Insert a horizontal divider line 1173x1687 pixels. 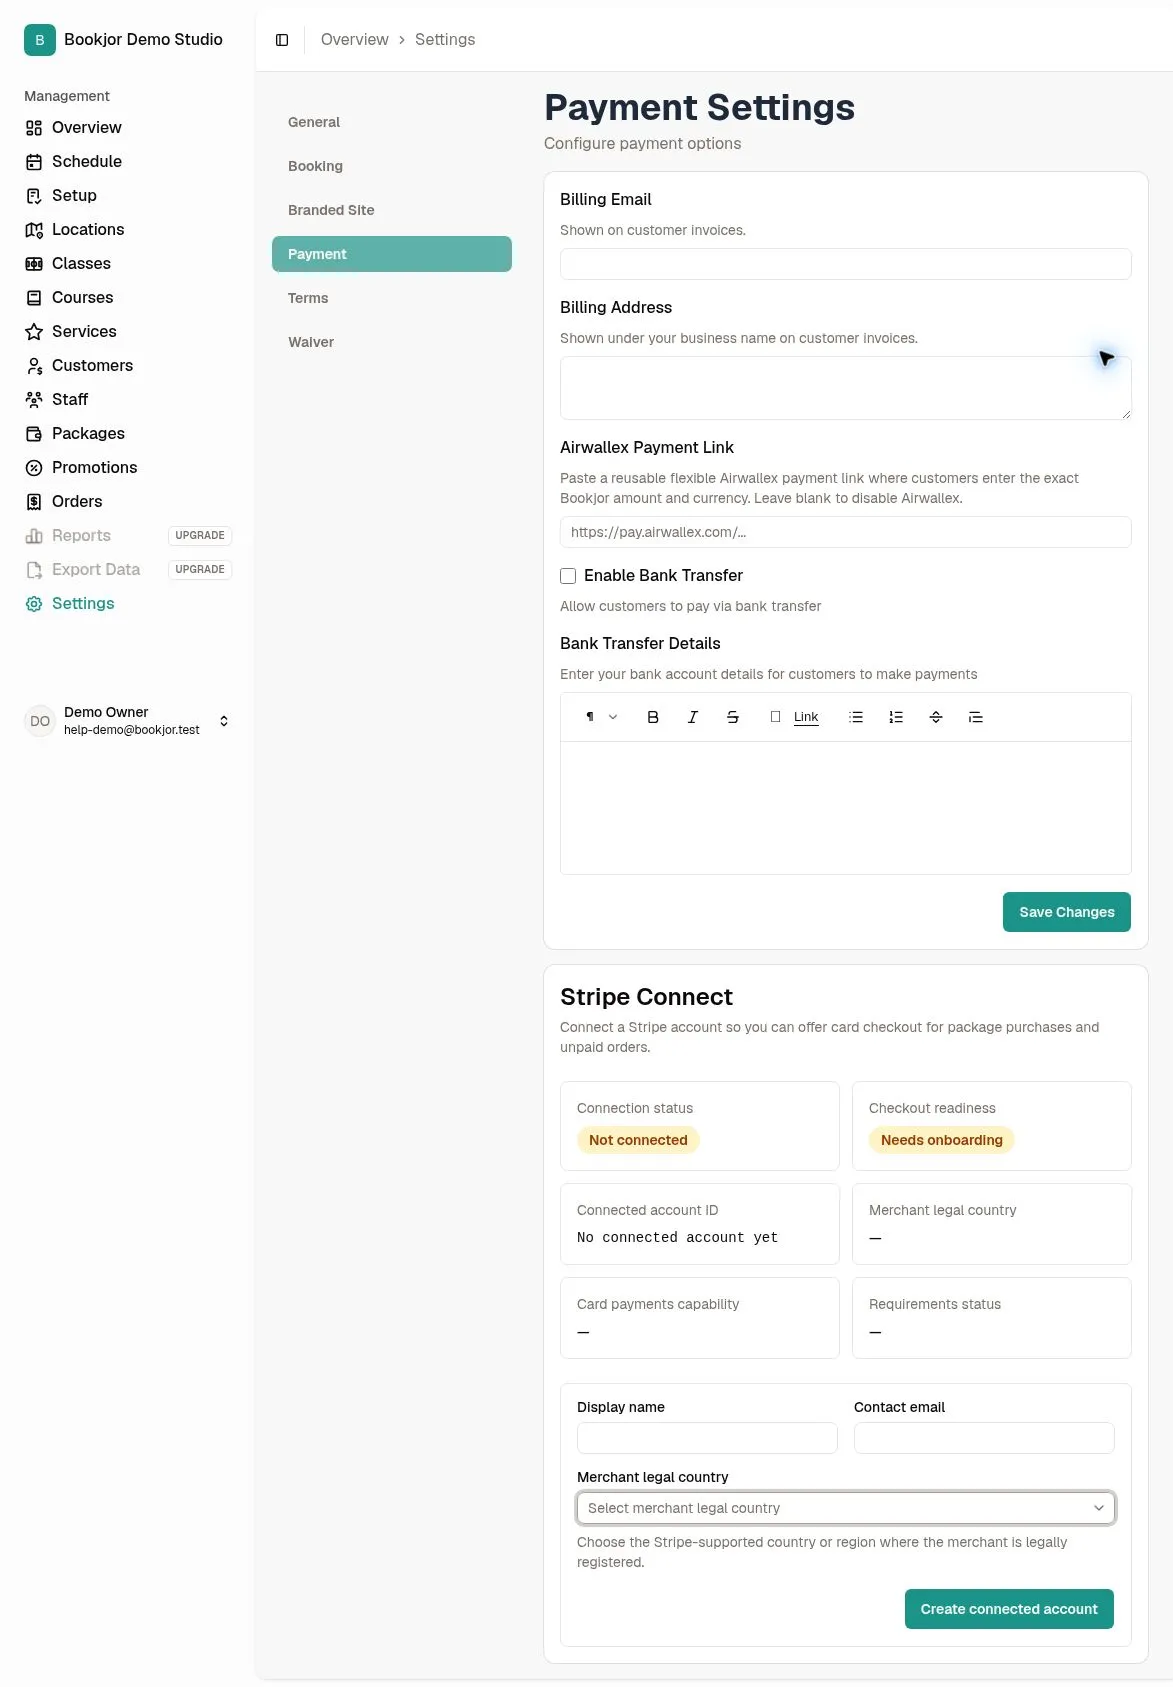pyautogui.click(x=936, y=717)
